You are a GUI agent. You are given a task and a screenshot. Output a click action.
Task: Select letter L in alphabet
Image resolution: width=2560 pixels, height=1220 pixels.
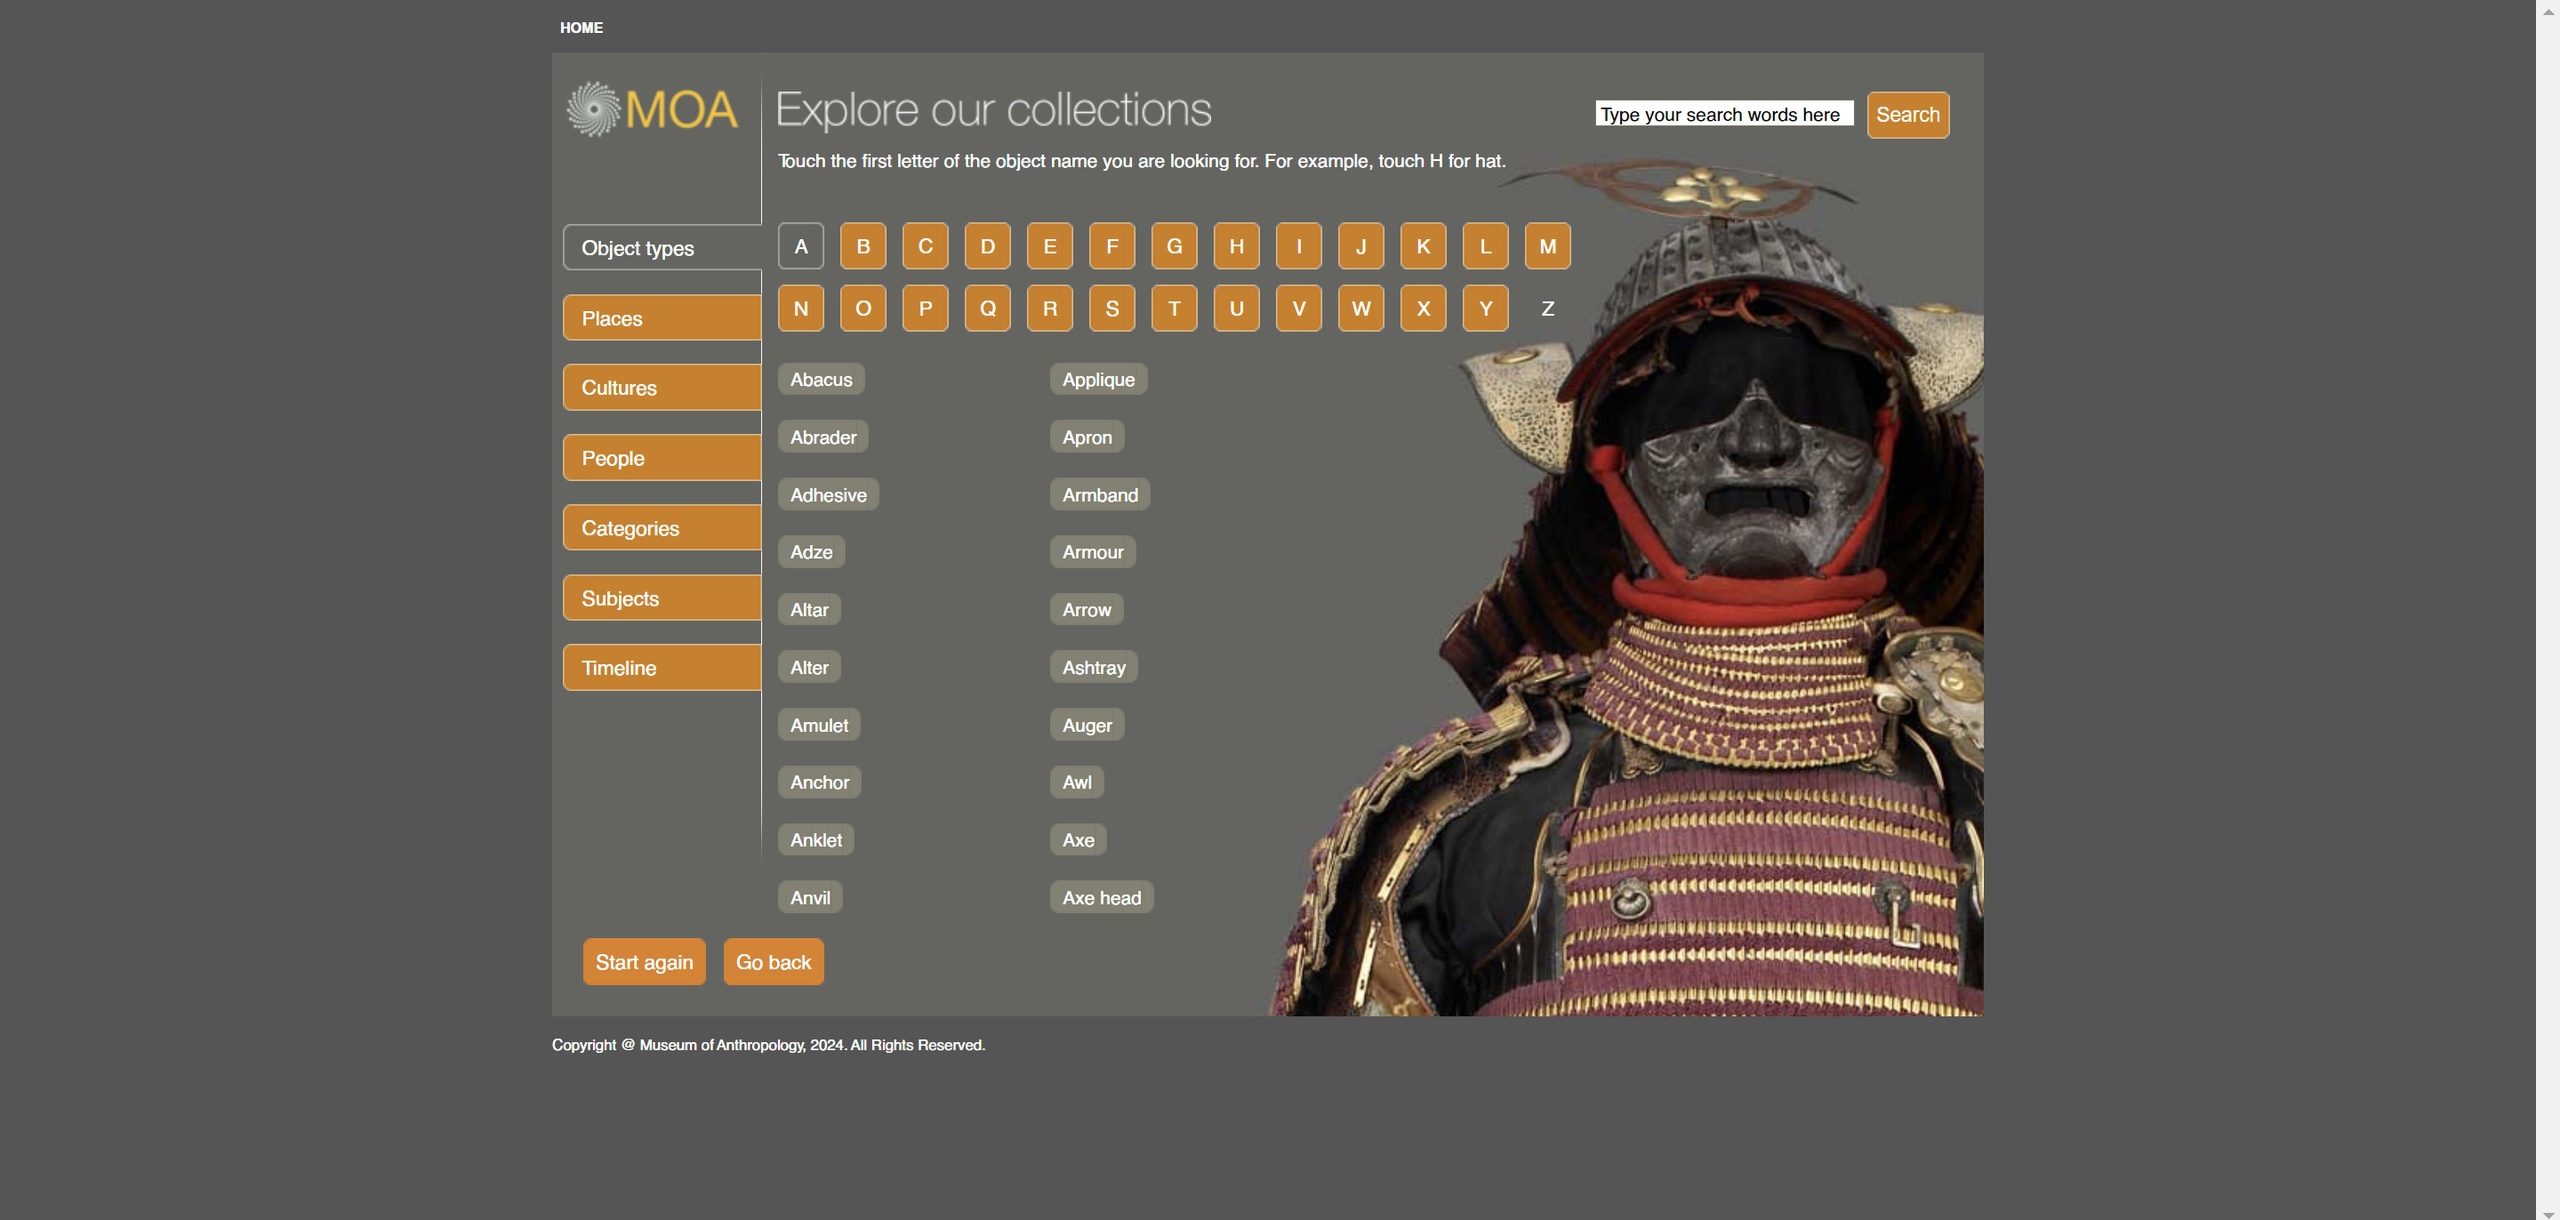pyautogui.click(x=1486, y=246)
